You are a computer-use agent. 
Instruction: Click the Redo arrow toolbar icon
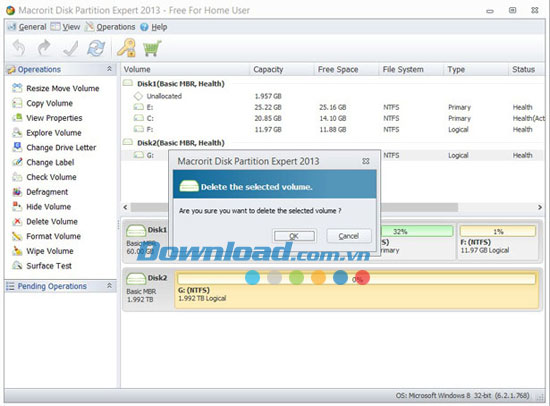tap(44, 48)
